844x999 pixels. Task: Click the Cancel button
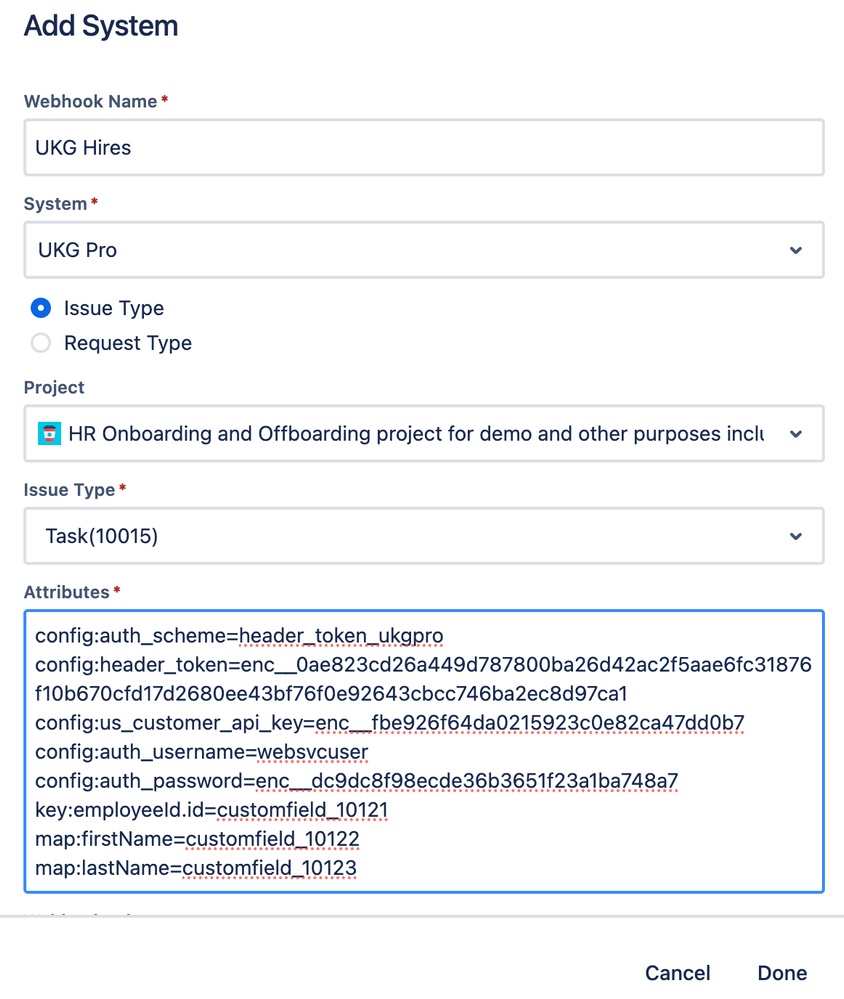677,973
